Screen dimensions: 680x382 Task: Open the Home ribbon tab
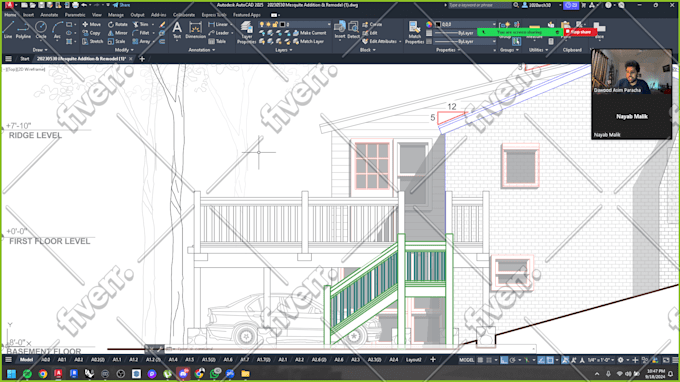click(10, 15)
